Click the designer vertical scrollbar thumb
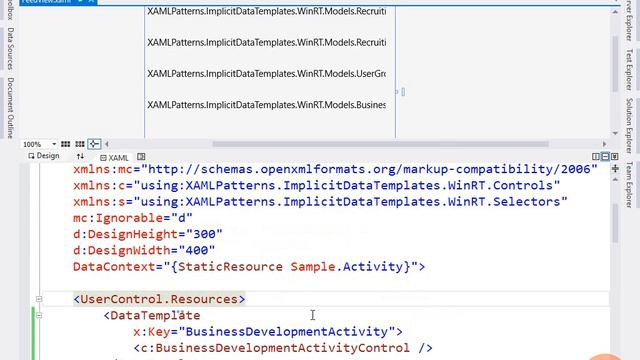640x360 pixels. click(x=615, y=64)
